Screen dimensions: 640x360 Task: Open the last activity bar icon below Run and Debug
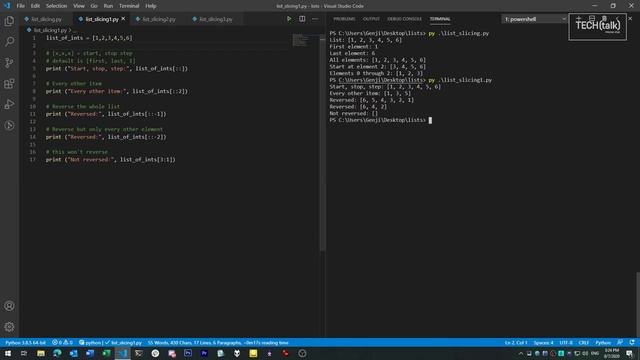pyautogui.click(x=9, y=125)
